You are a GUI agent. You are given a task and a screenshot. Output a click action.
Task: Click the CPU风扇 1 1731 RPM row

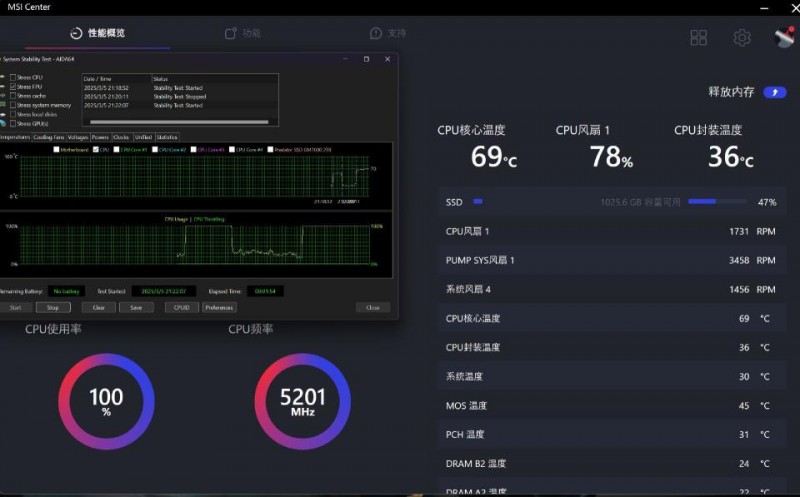tap(611, 231)
